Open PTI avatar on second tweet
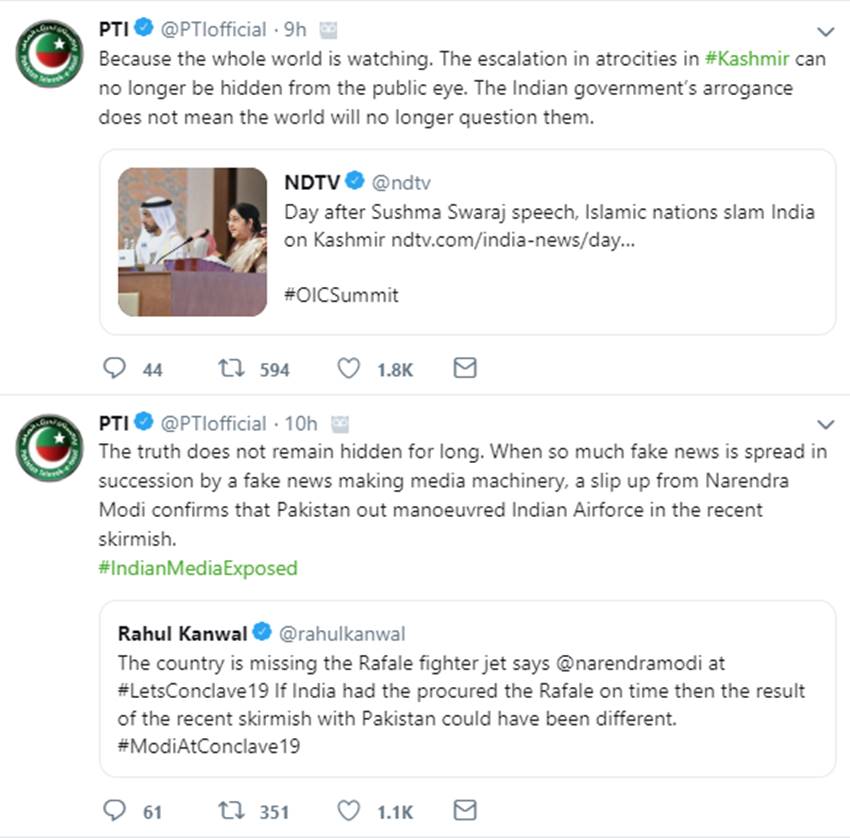The width and height of the screenshot is (850, 838). (50, 448)
